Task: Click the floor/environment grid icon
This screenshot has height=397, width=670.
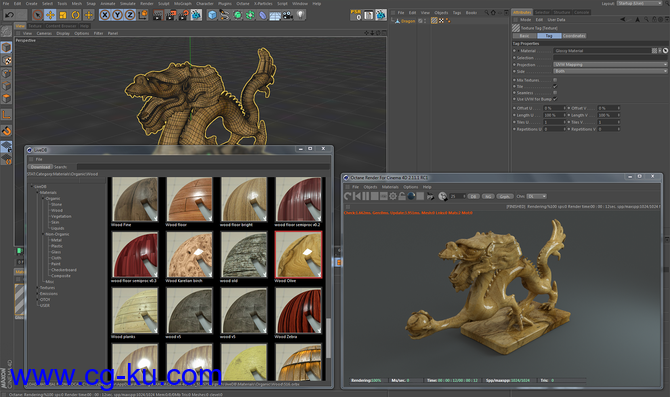Action: pos(275,15)
